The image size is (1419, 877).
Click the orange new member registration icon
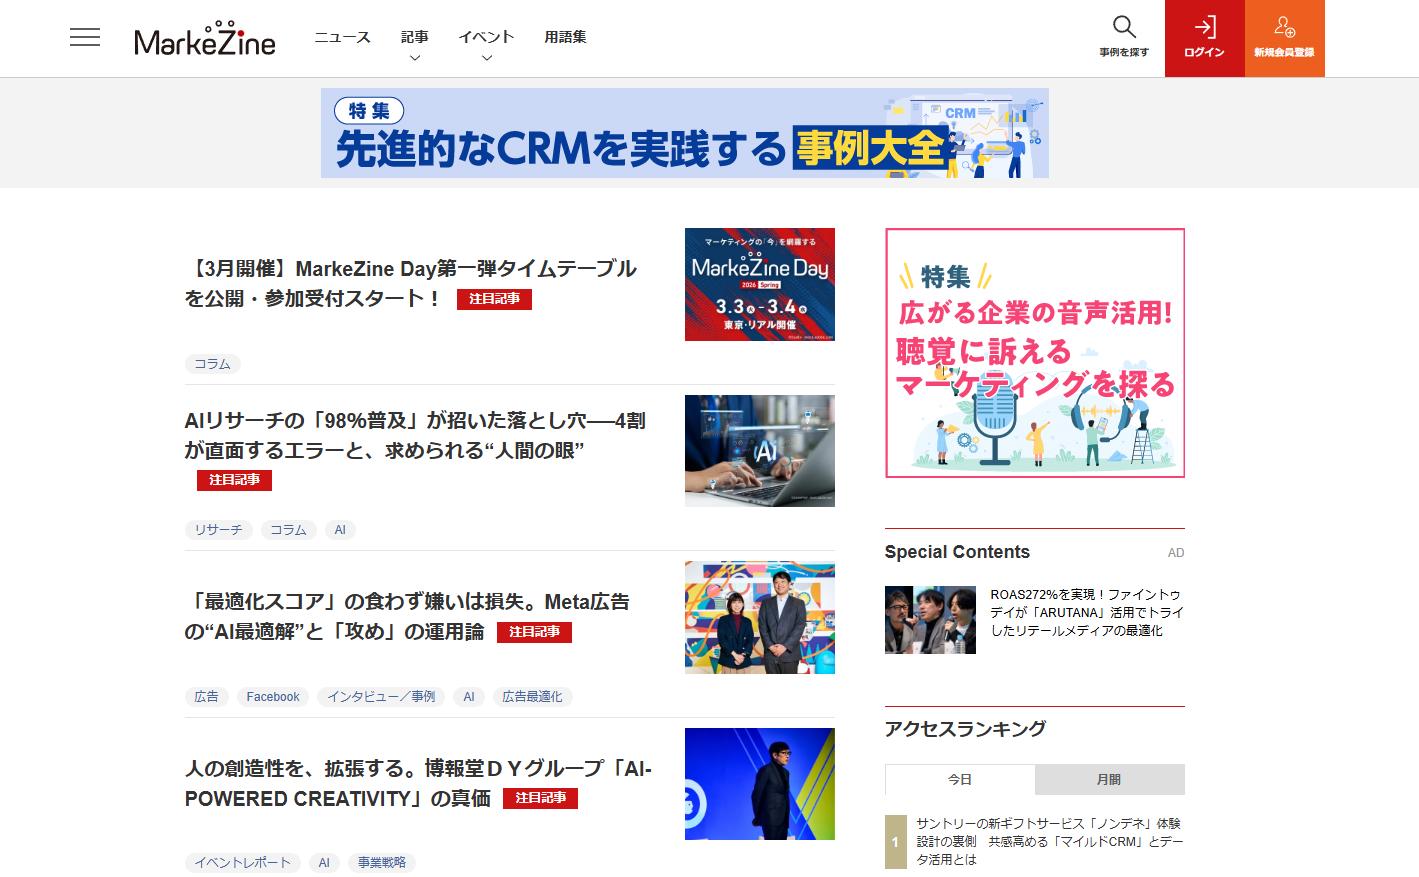(x=1284, y=38)
